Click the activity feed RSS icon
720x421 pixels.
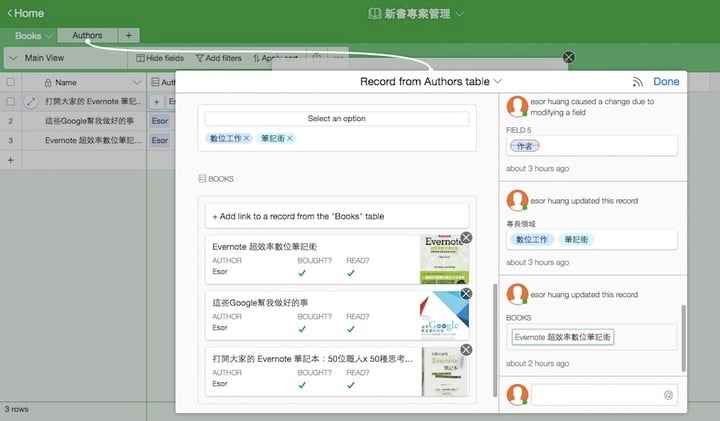(637, 82)
